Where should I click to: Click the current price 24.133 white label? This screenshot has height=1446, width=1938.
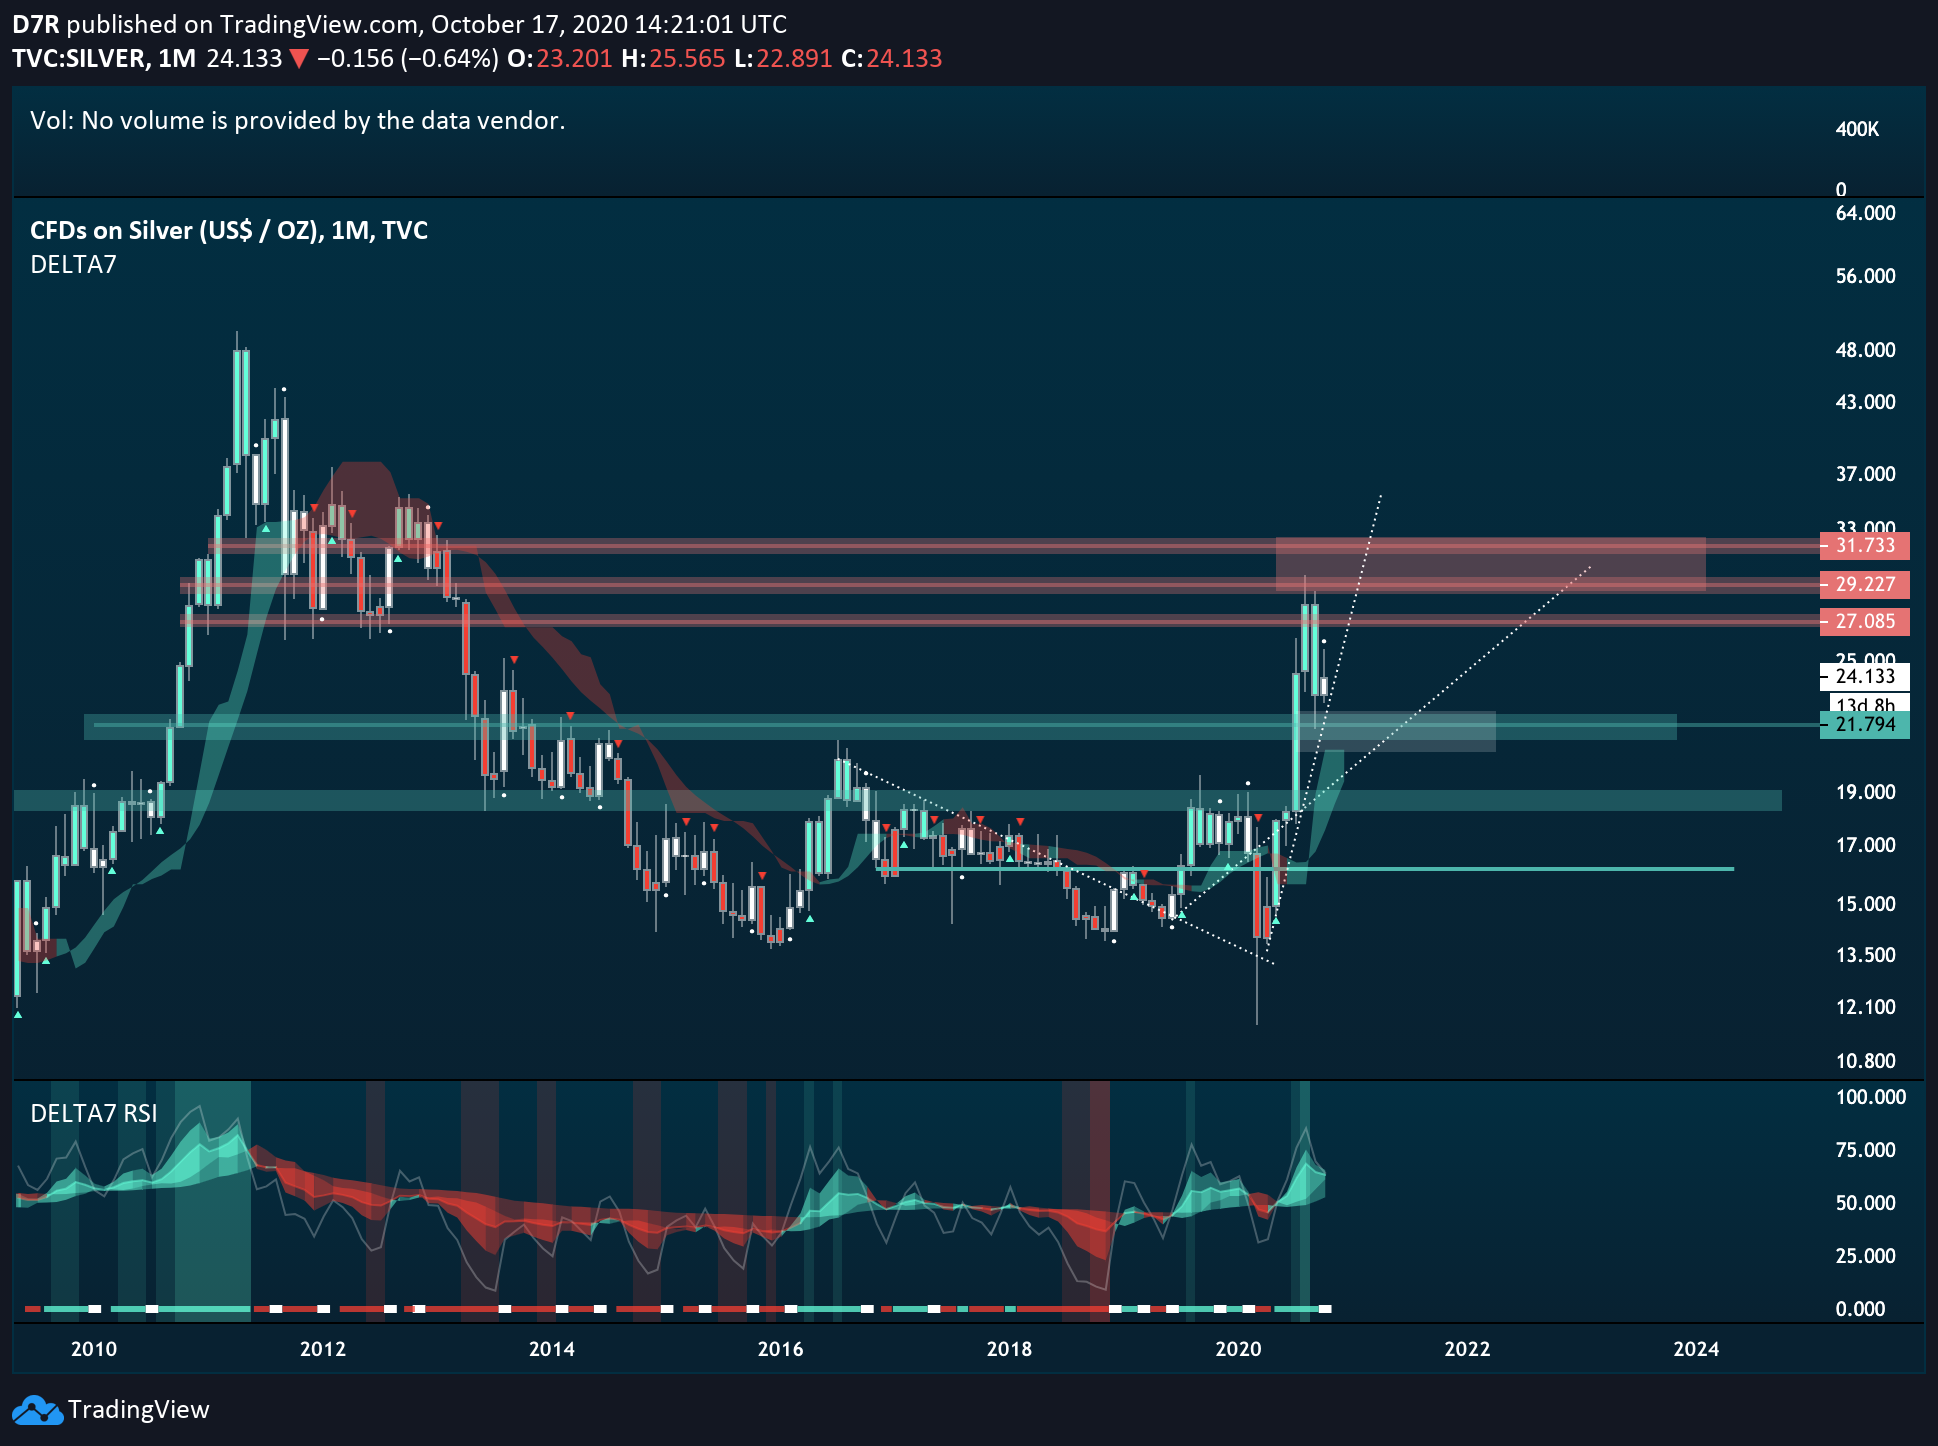(x=1864, y=677)
